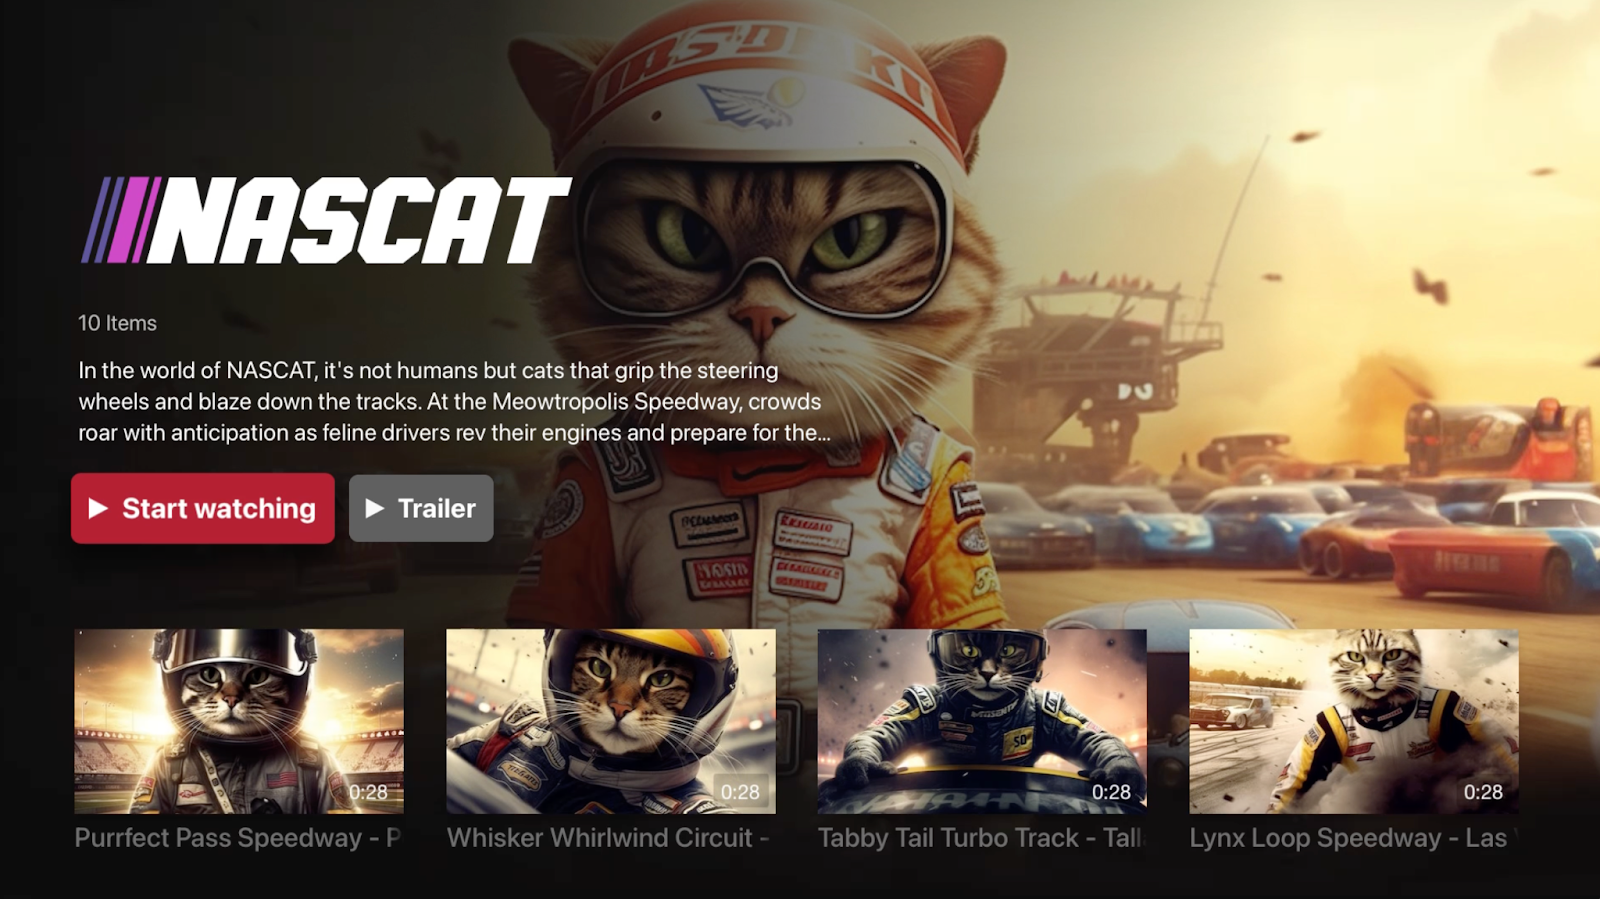Screen dimensions: 1600x899
Task: Click the 10 Items label
Action: [x=117, y=323]
